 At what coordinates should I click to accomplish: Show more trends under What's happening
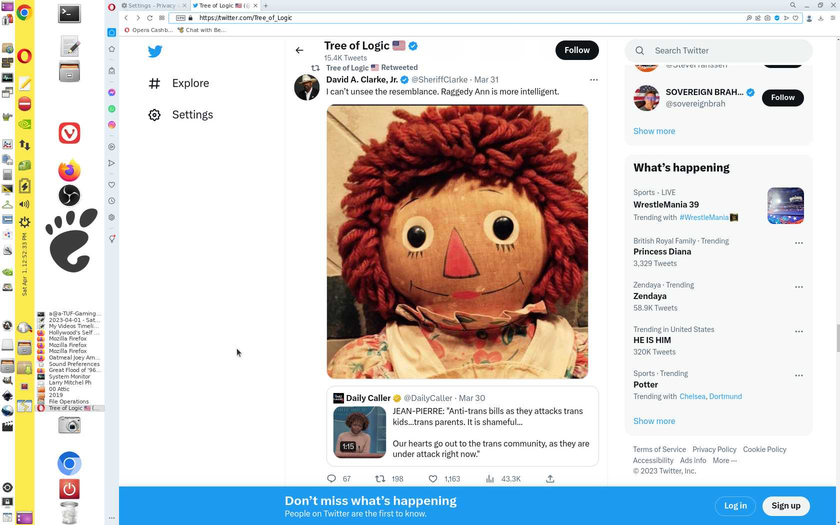click(x=654, y=421)
